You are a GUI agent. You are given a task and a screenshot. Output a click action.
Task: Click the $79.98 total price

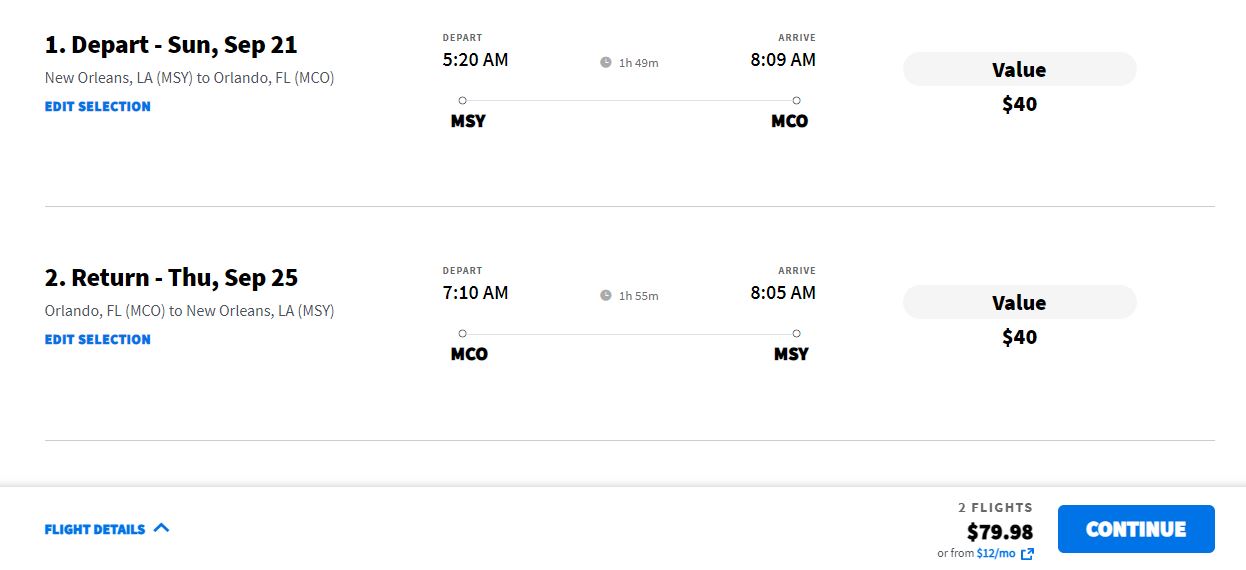click(1000, 532)
